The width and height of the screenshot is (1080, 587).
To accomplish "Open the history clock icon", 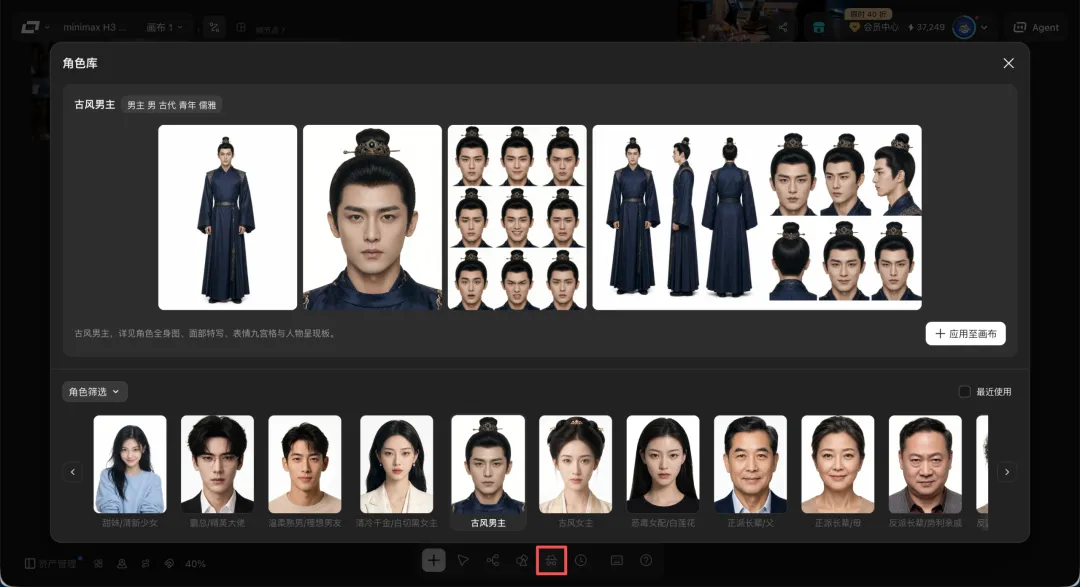I will click(581, 560).
